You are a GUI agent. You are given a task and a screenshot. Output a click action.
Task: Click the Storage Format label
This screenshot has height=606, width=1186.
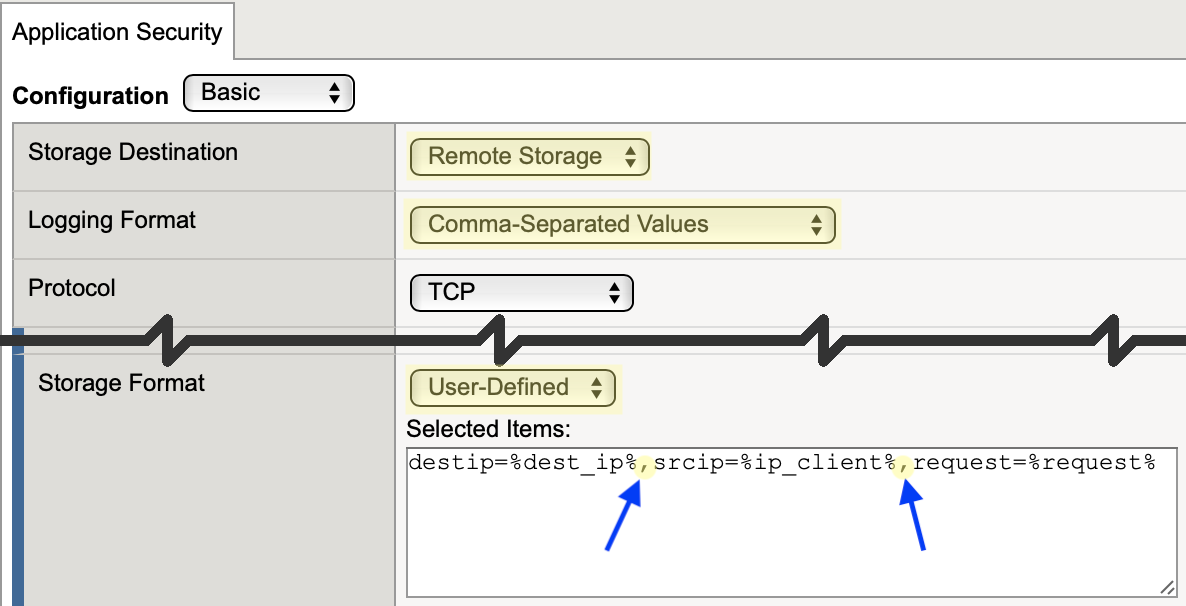(x=122, y=383)
